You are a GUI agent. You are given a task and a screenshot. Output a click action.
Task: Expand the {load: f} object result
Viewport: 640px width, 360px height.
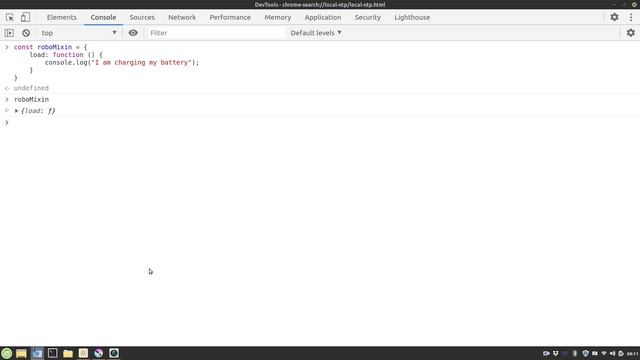(x=17, y=111)
